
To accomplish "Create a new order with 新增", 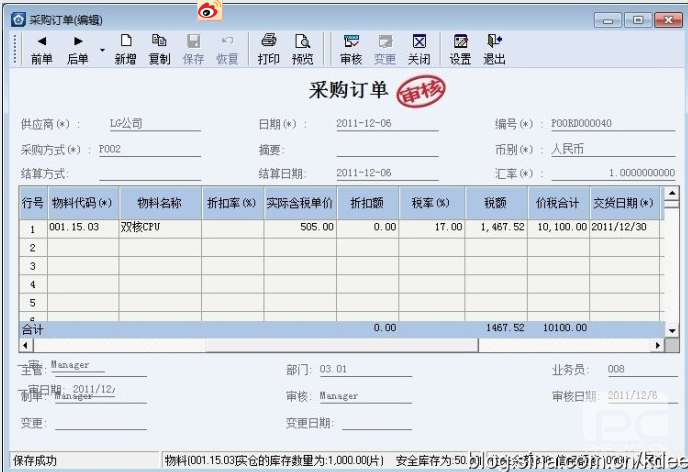I will [x=125, y=49].
